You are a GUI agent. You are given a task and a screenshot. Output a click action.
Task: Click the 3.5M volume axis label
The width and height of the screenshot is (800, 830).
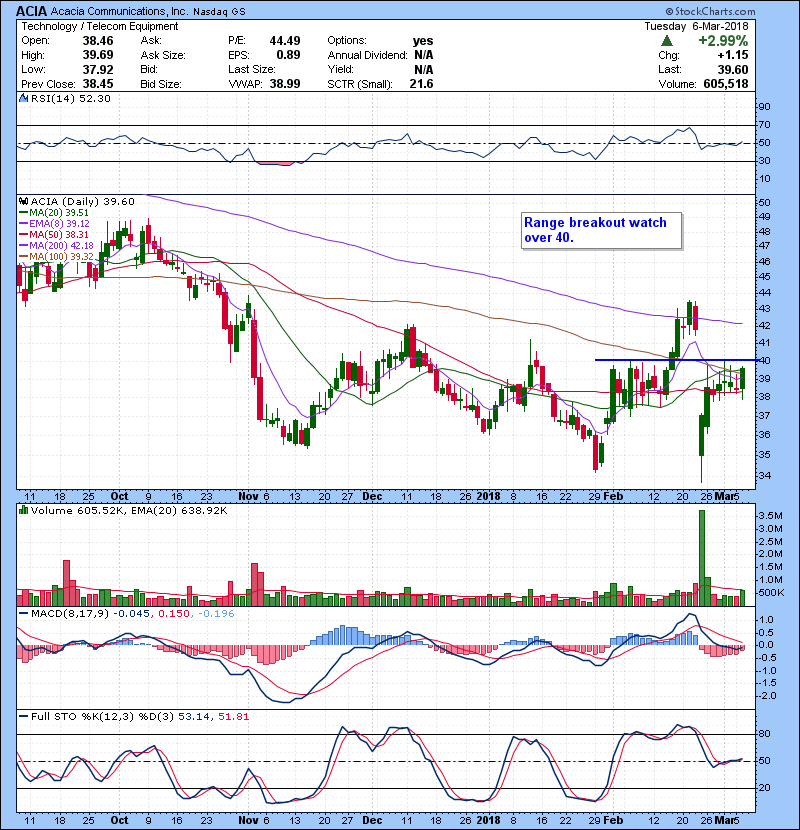770,515
